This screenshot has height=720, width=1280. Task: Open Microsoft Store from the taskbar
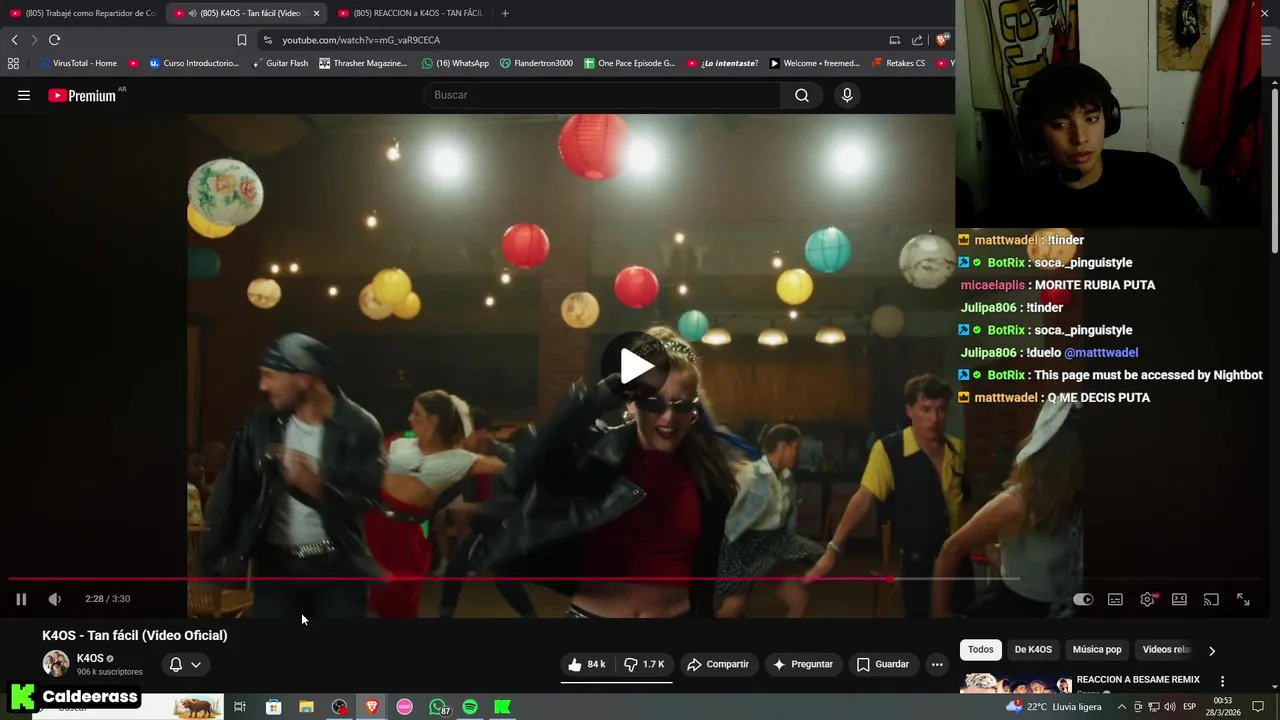(x=273, y=707)
